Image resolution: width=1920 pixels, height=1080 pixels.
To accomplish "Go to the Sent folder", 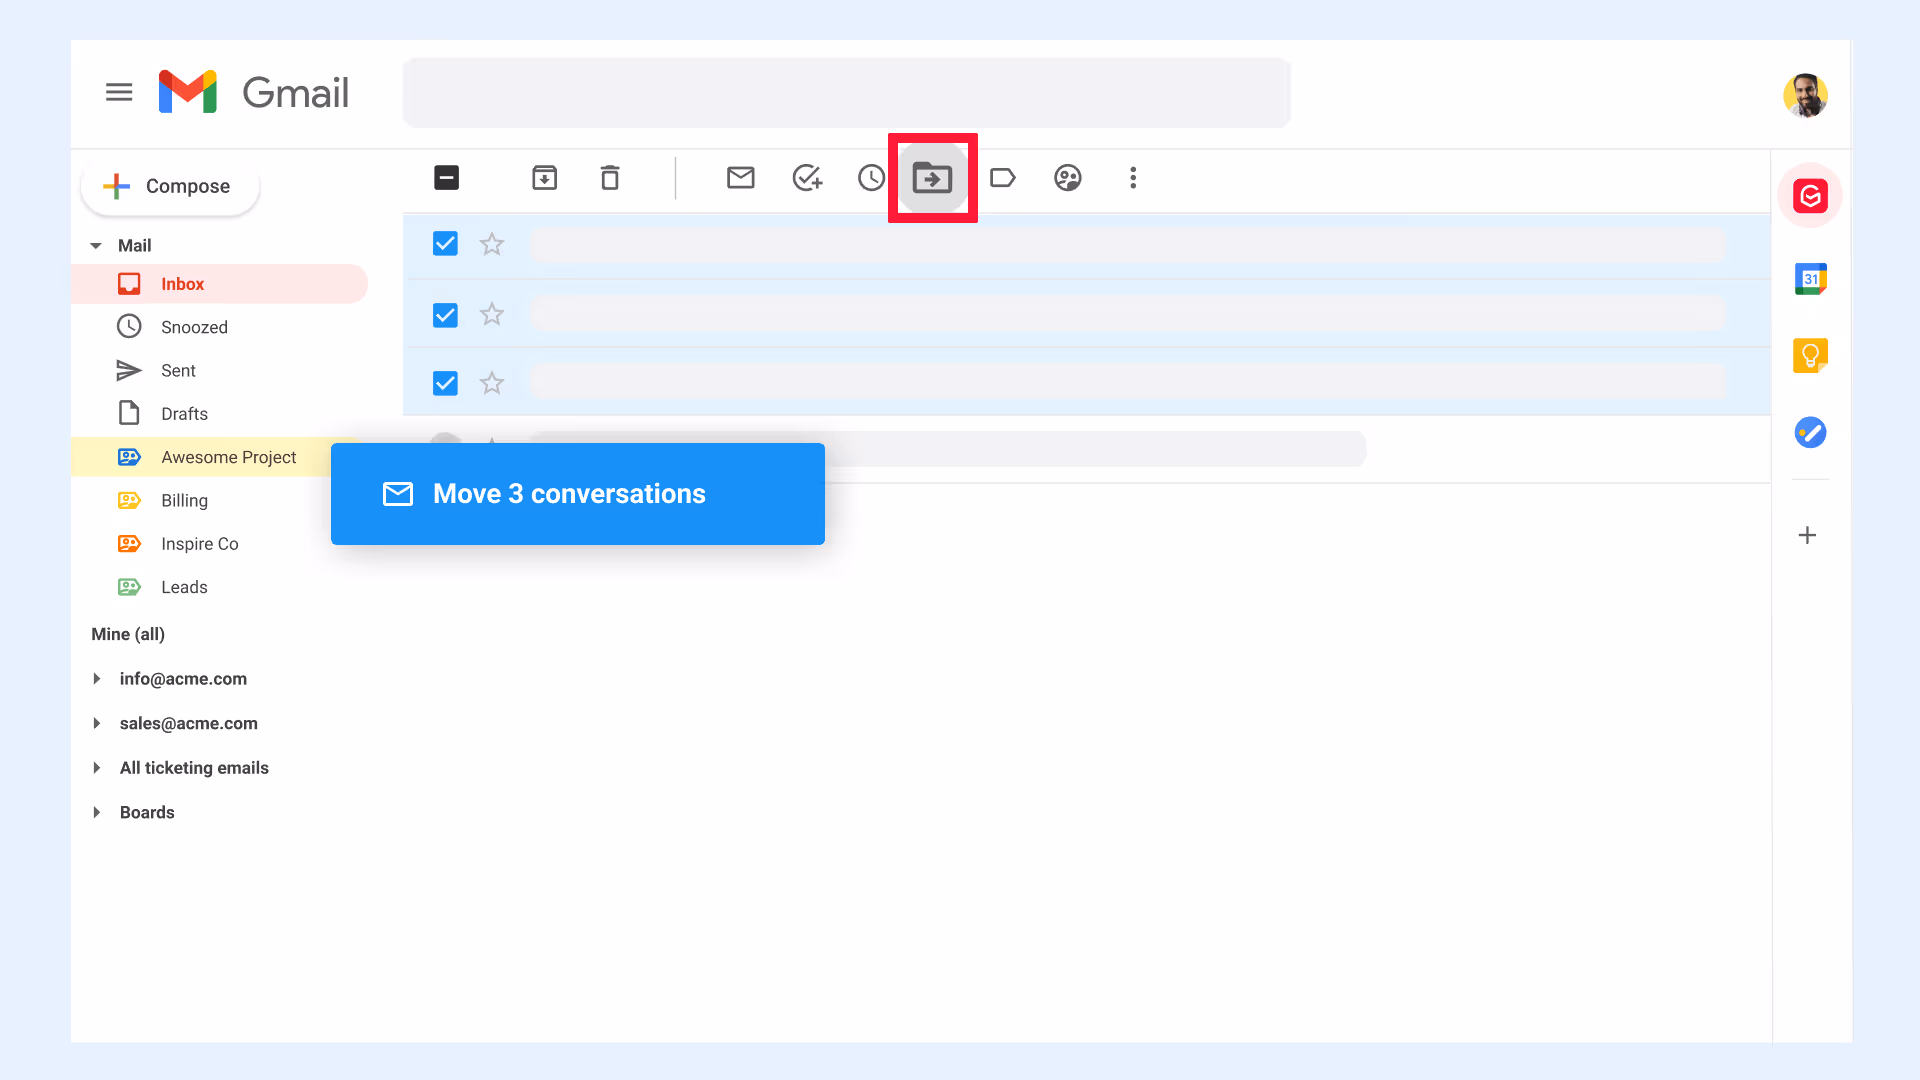I will pos(178,371).
